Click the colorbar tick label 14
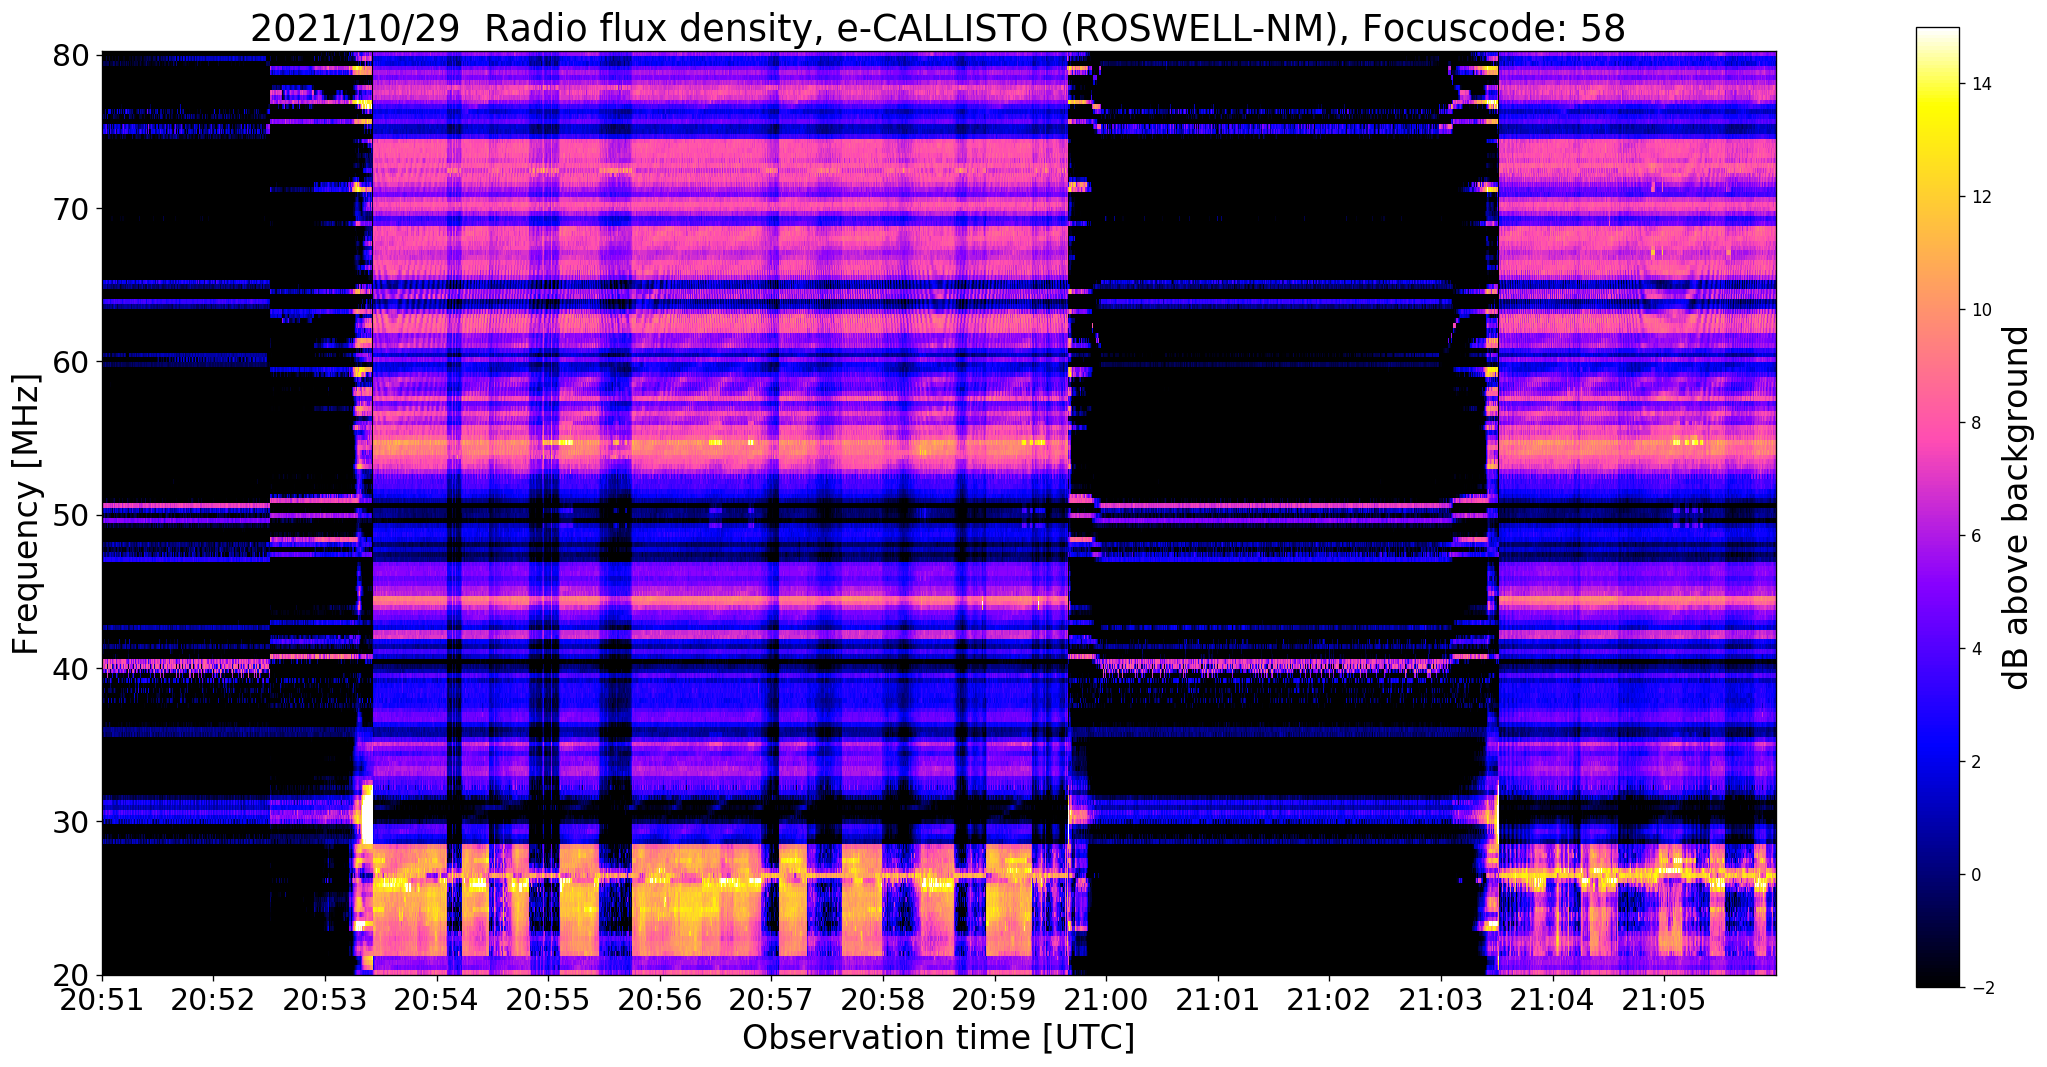2047x1067 pixels. pyautogui.click(x=1980, y=84)
